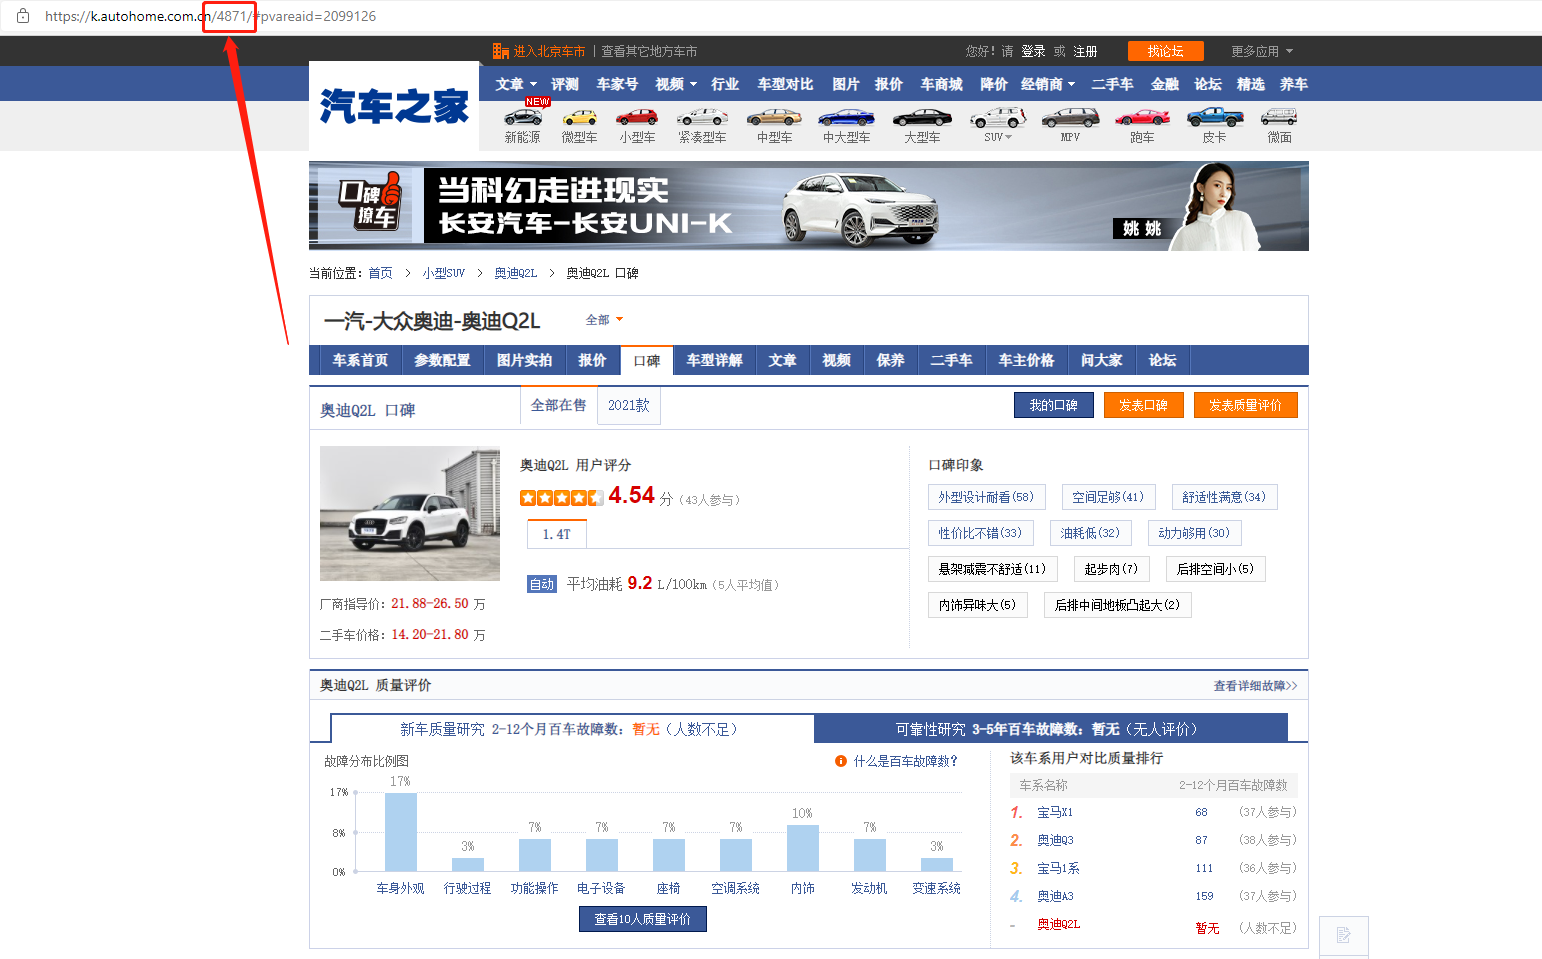This screenshot has height=959, width=1542.
Task: Click 查看其它地方车市 link
Action: [649, 51]
